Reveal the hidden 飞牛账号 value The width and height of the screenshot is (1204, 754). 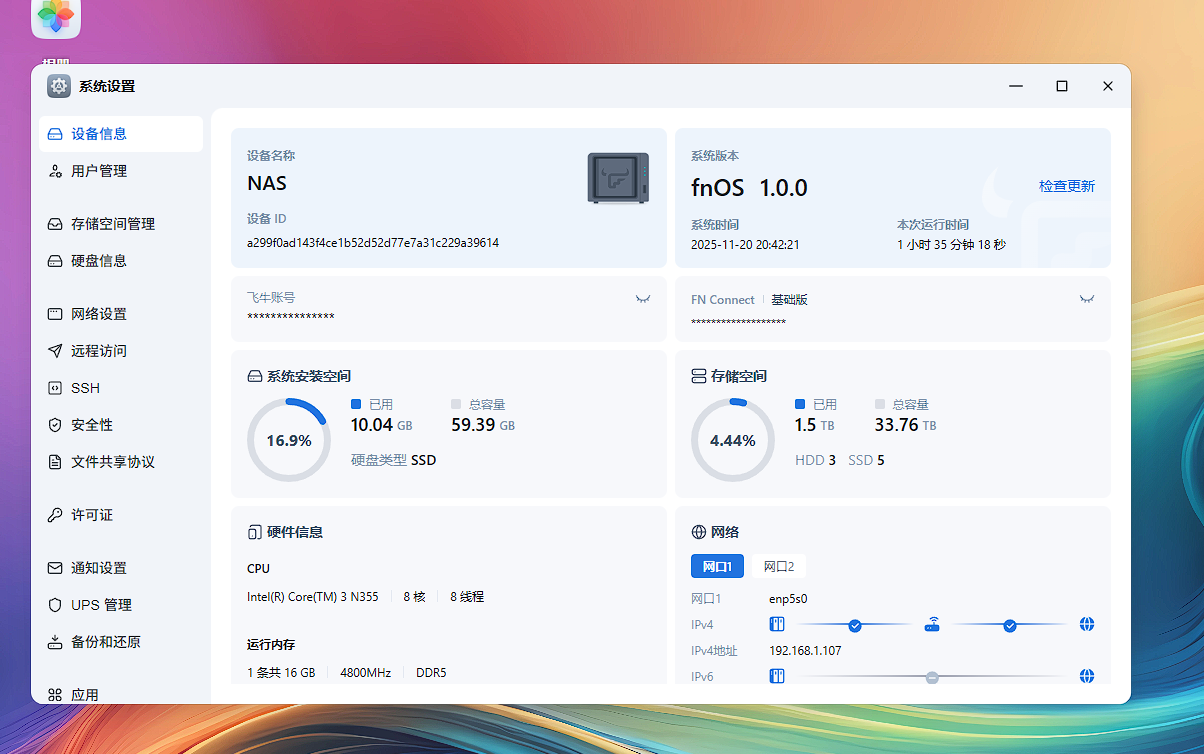pyautogui.click(x=643, y=299)
